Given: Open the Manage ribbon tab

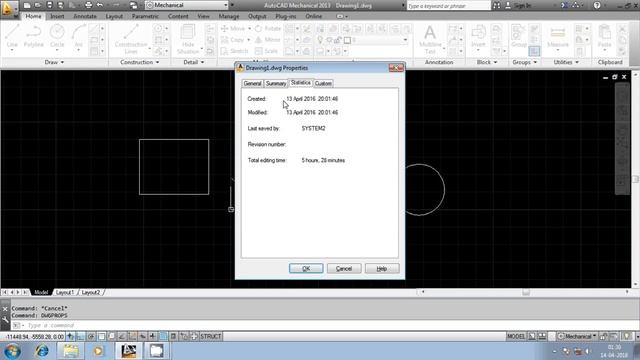Looking at the screenshot, I should 229,16.
